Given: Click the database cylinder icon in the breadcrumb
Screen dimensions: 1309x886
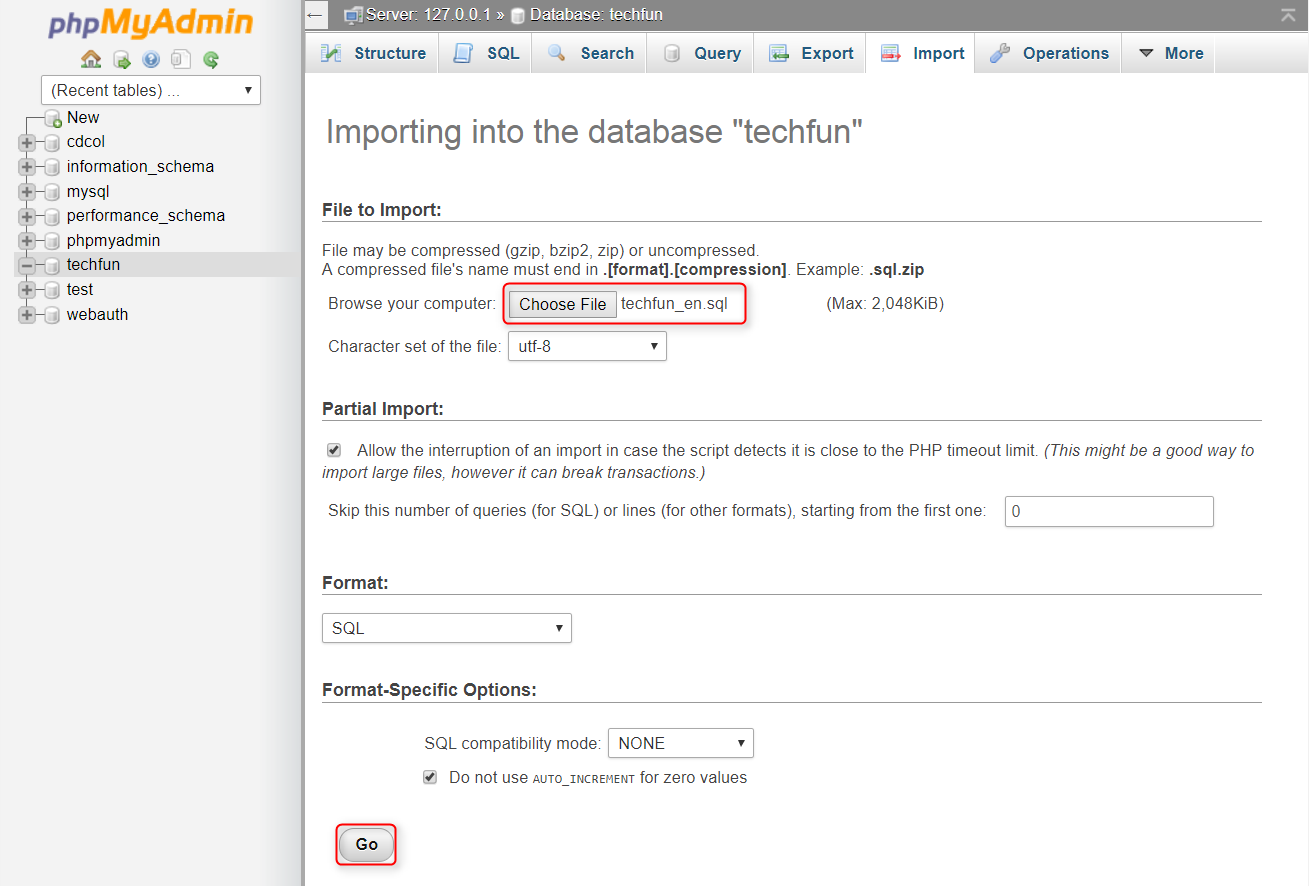Looking at the screenshot, I should pyautogui.click(x=517, y=15).
